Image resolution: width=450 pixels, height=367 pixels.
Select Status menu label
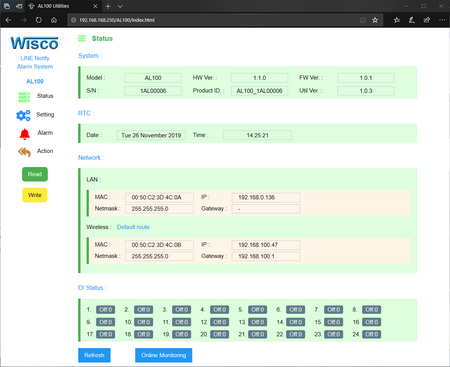click(x=45, y=96)
